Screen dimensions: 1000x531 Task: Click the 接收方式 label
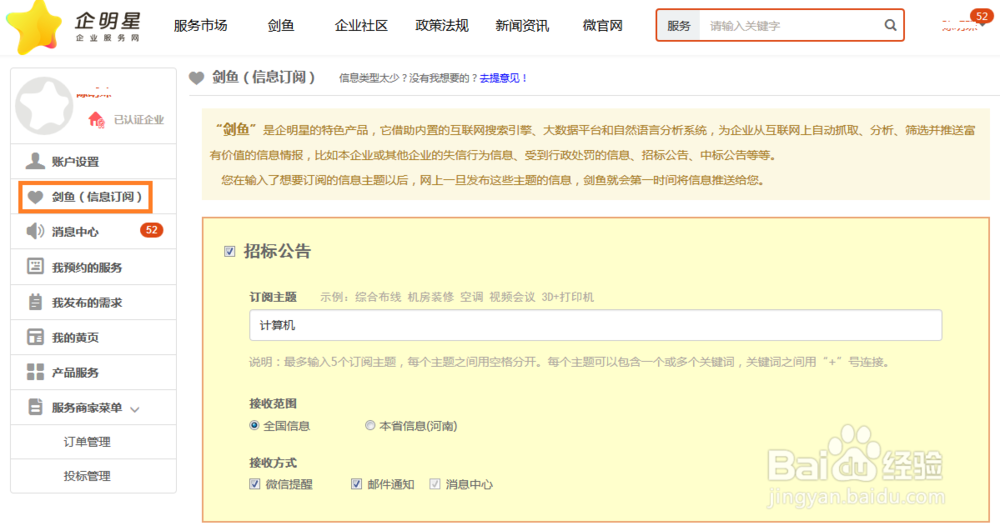(x=273, y=462)
